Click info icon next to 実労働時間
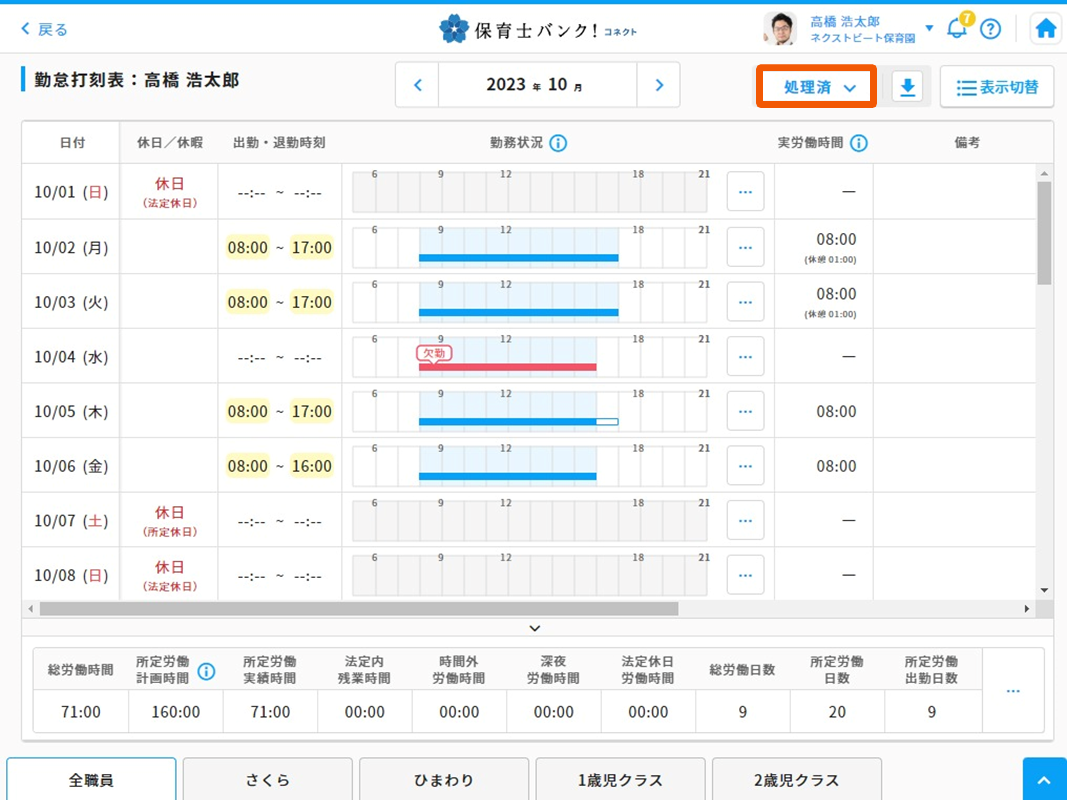Viewport: 1067px width, 800px height. (x=858, y=143)
